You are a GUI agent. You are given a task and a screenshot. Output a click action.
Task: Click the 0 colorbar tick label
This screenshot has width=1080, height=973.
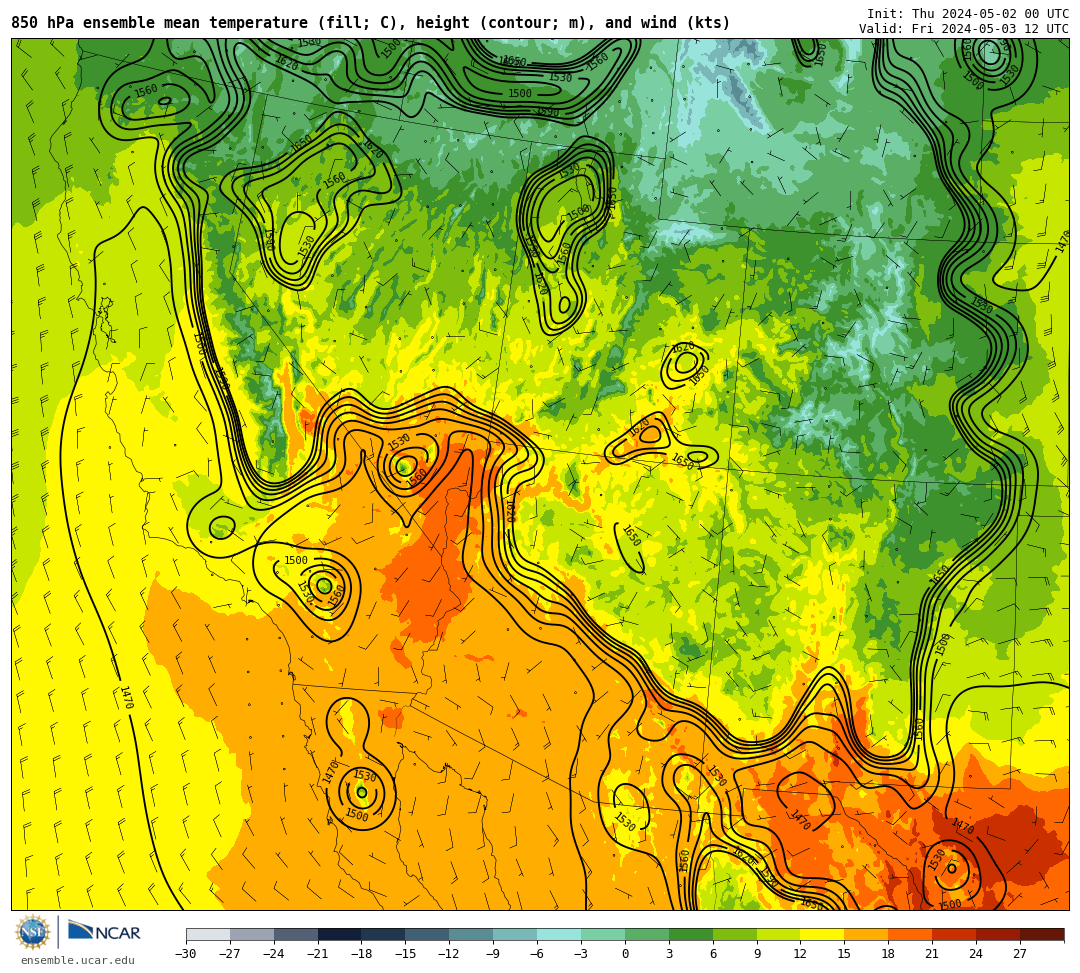pos(625,954)
